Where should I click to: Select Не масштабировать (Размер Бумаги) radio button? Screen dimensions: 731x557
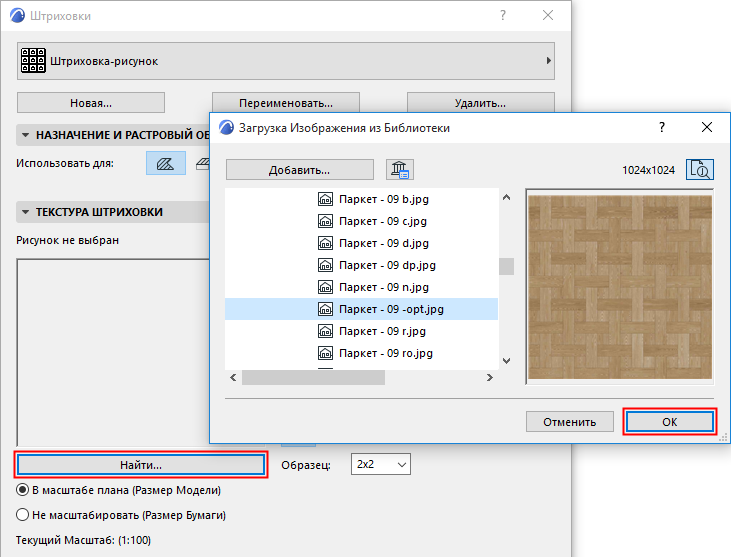pyautogui.click(x=22, y=515)
